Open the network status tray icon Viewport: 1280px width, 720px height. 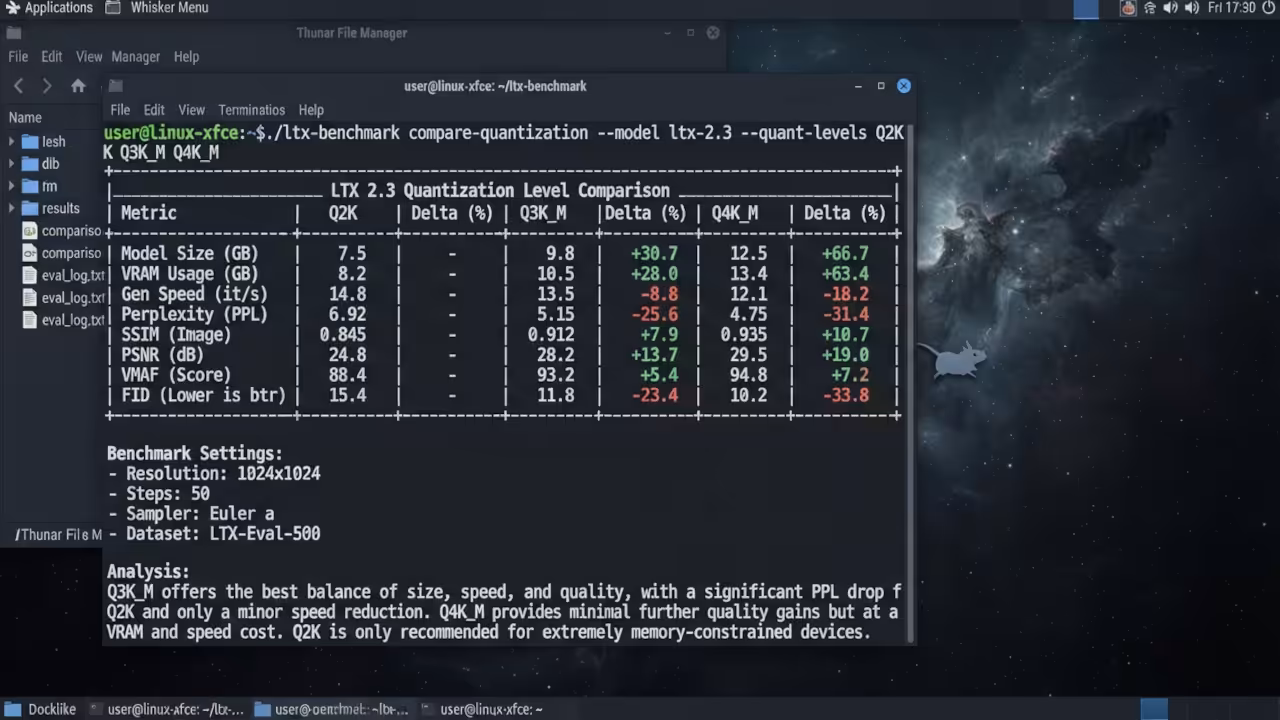point(1150,8)
